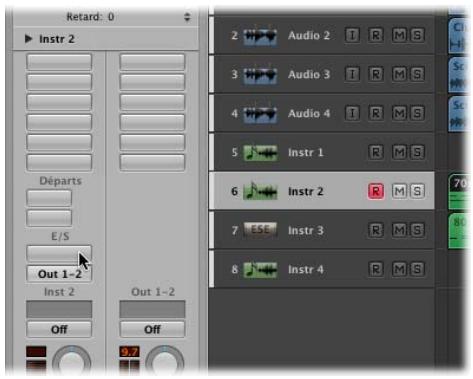Mute the Instr 3 track
The image size is (473, 379).
click(x=399, y=230)
